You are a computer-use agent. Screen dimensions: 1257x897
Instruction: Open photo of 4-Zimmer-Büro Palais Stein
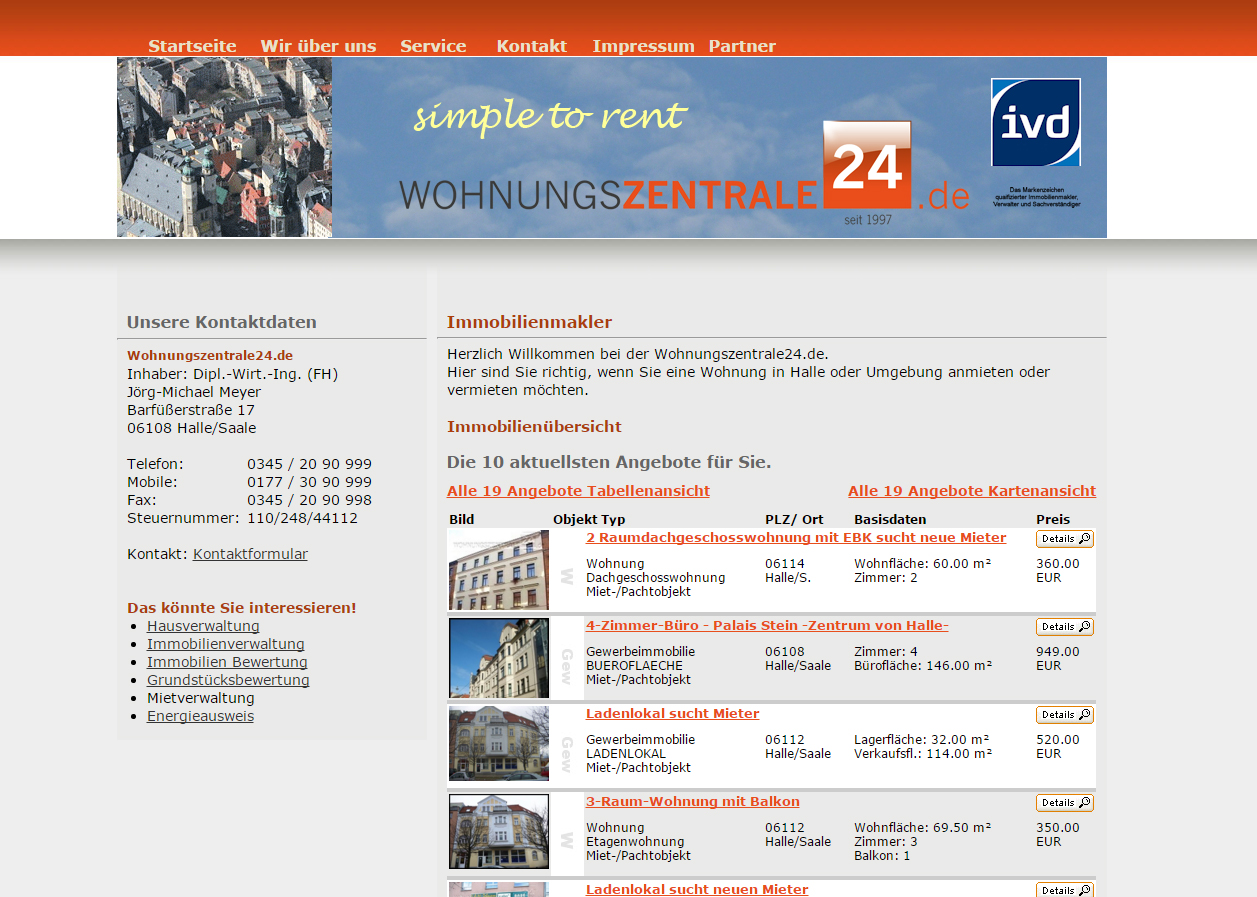click(499, 658)
